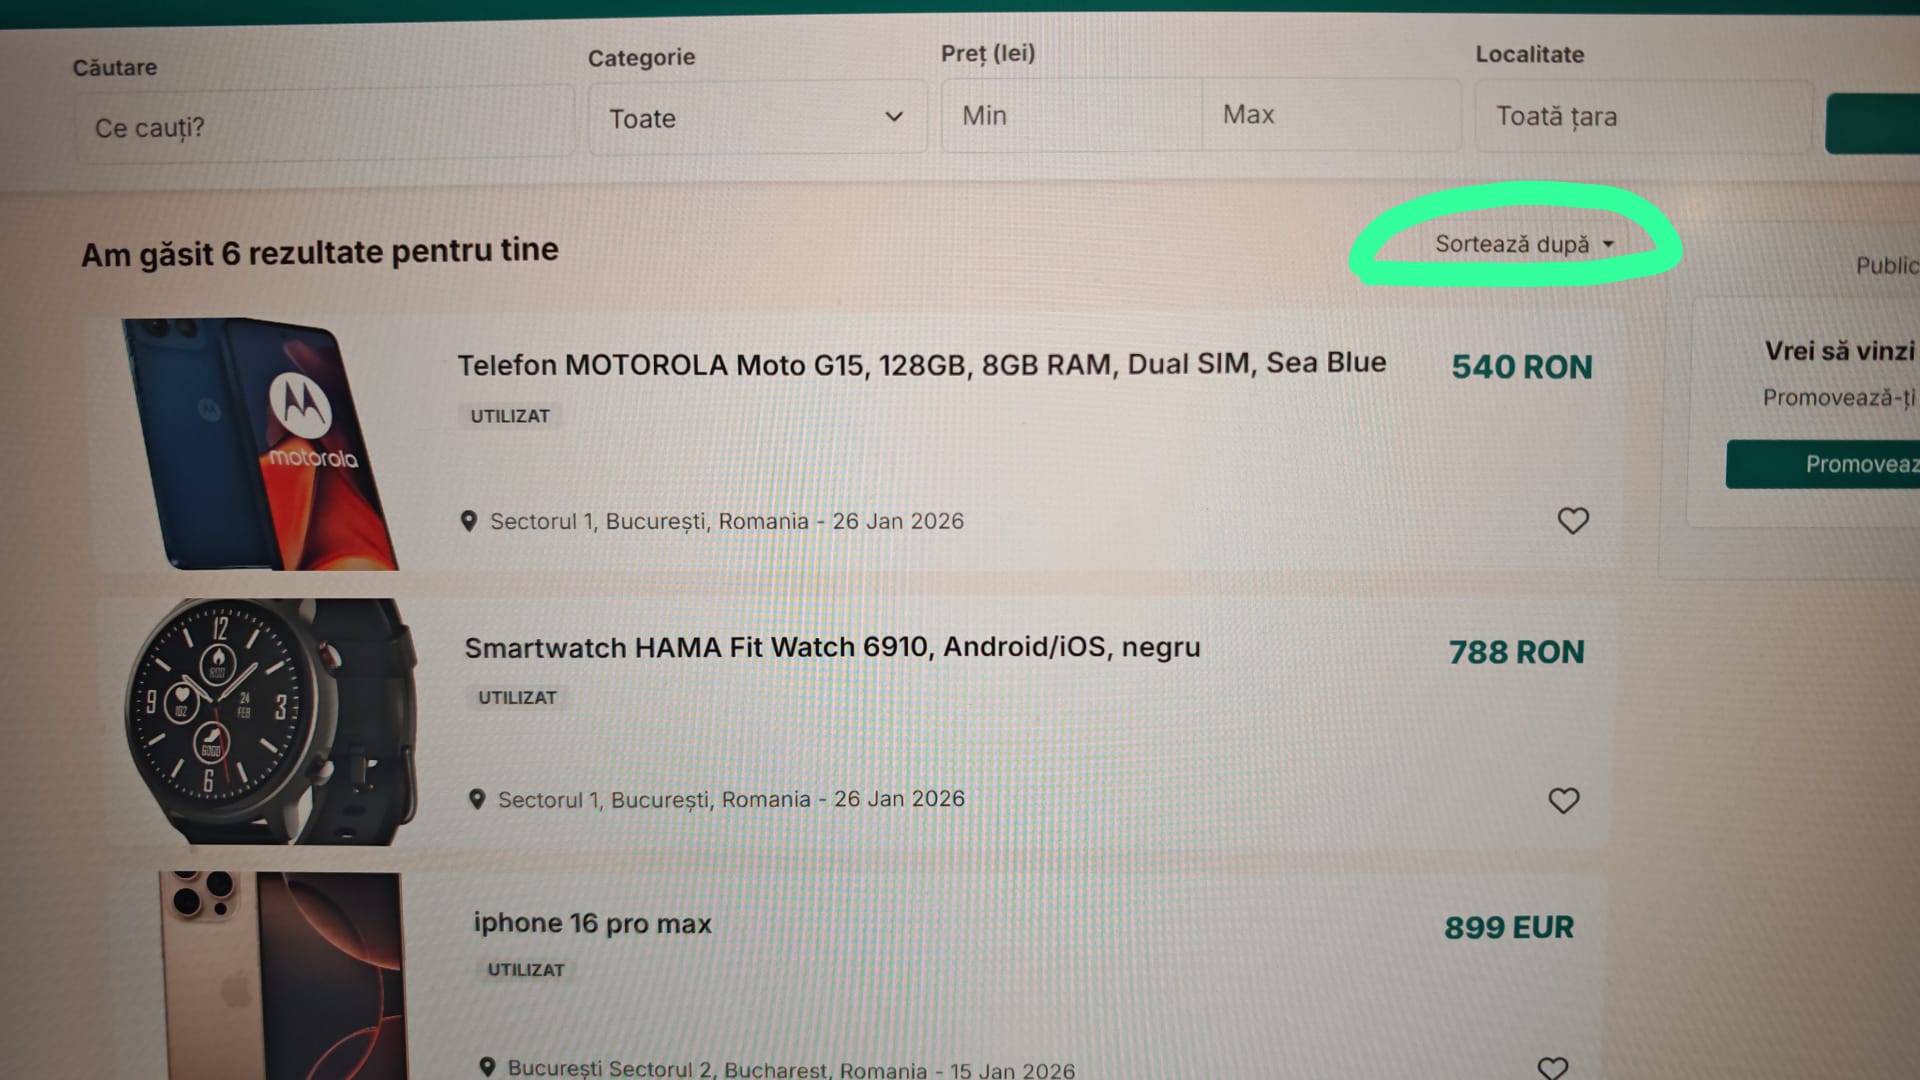Open Smartwatch HAMA Fit Watch 6910 listing
Image resolution: width=1920 pixels, height=1080 pixels.
pos(832,647)
